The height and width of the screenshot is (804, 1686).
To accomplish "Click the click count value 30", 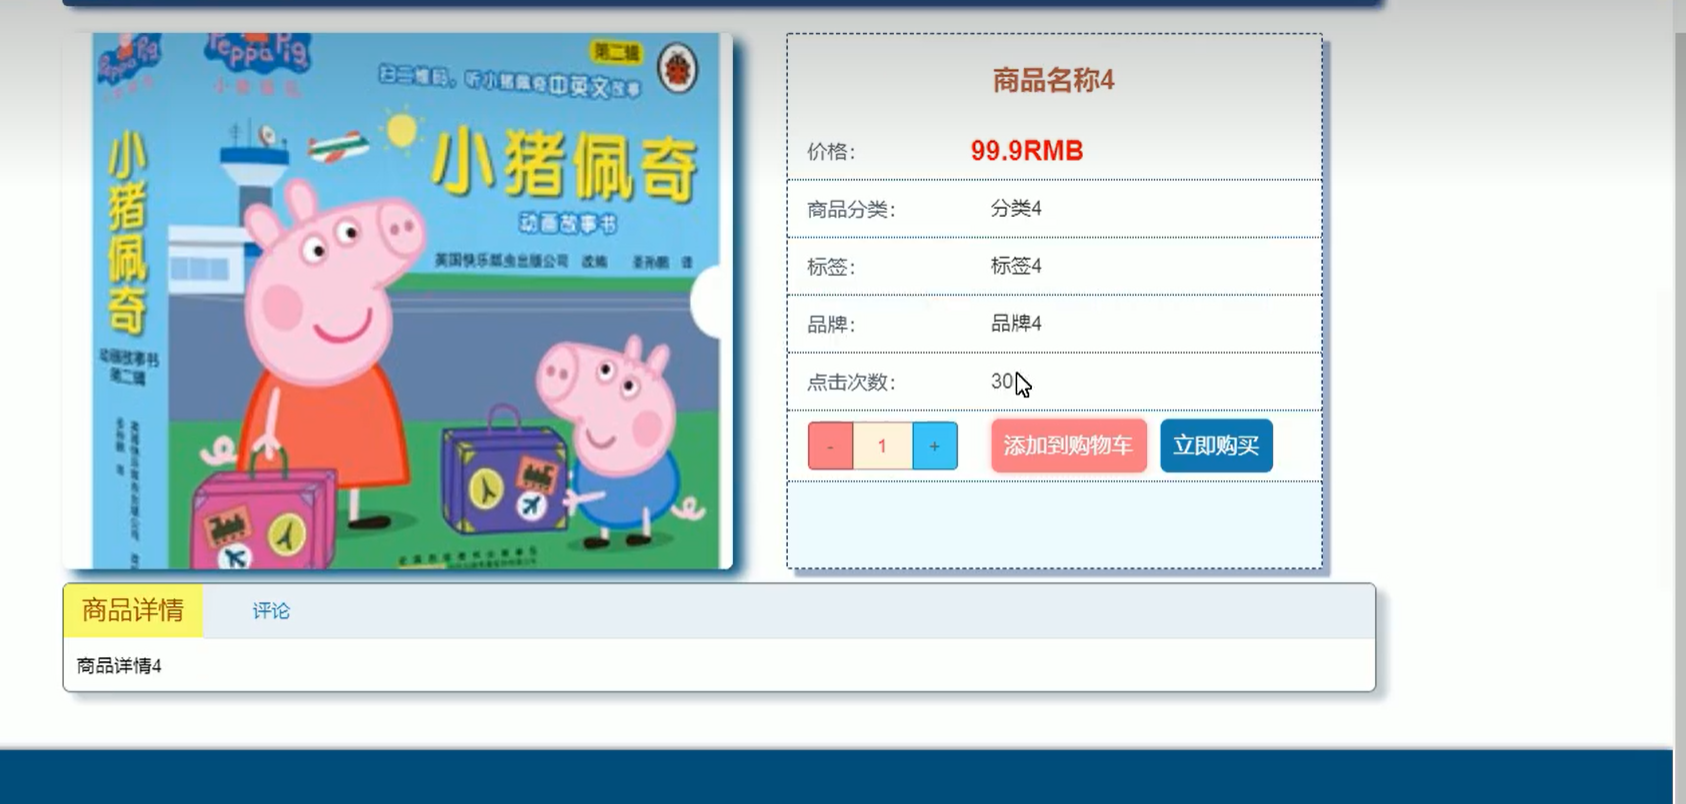I will pos(1002,381).
